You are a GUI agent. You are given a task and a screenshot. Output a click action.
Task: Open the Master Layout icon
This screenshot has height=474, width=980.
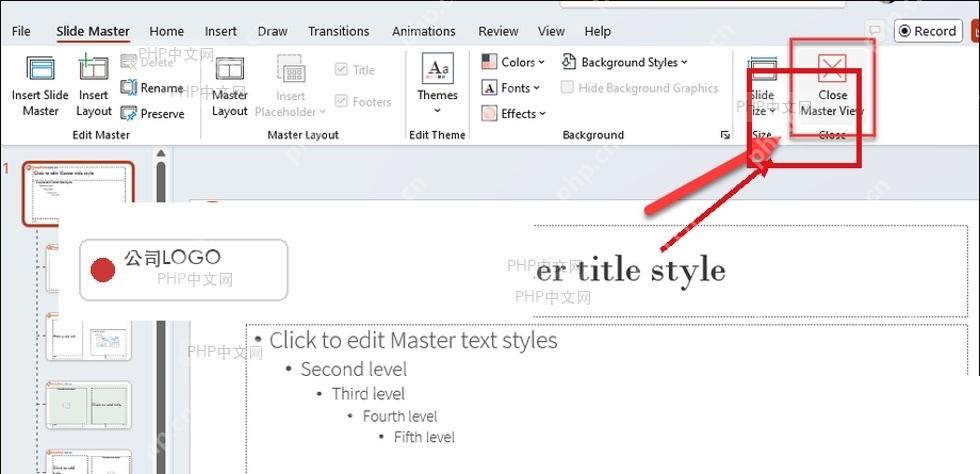(229, 69)
